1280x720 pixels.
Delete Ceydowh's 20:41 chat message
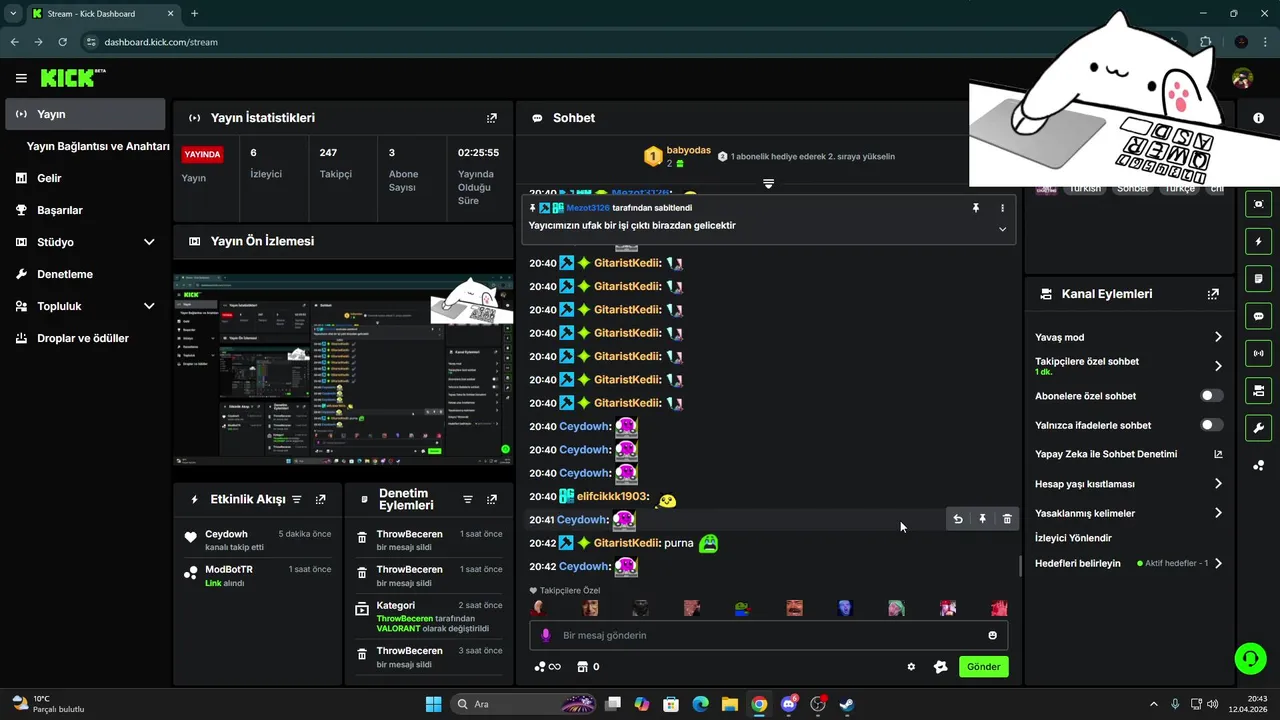point(1007,519)
